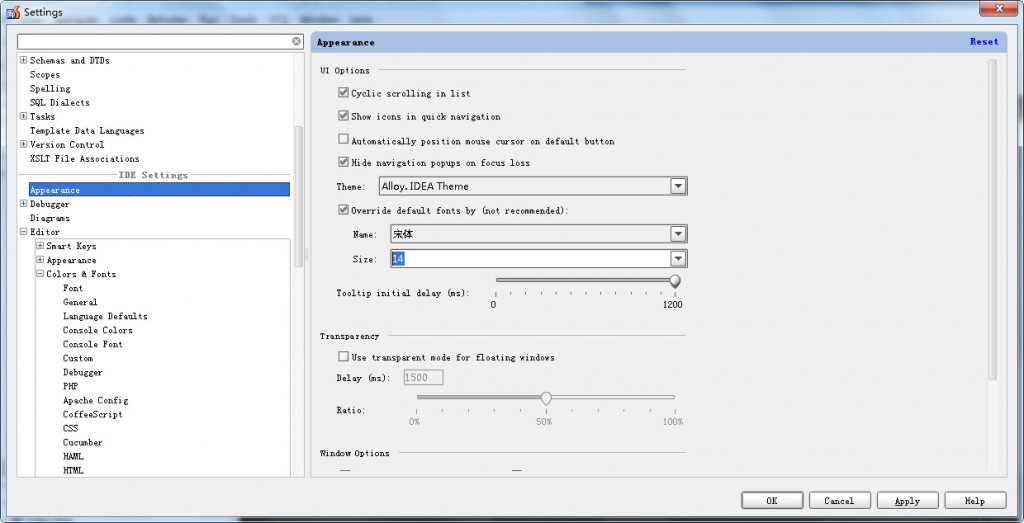Toggle Cyclic scrolling in list checkbox
Image resolution: width=1024 pixels, height=523 pixels.
[x=344, y=93]
